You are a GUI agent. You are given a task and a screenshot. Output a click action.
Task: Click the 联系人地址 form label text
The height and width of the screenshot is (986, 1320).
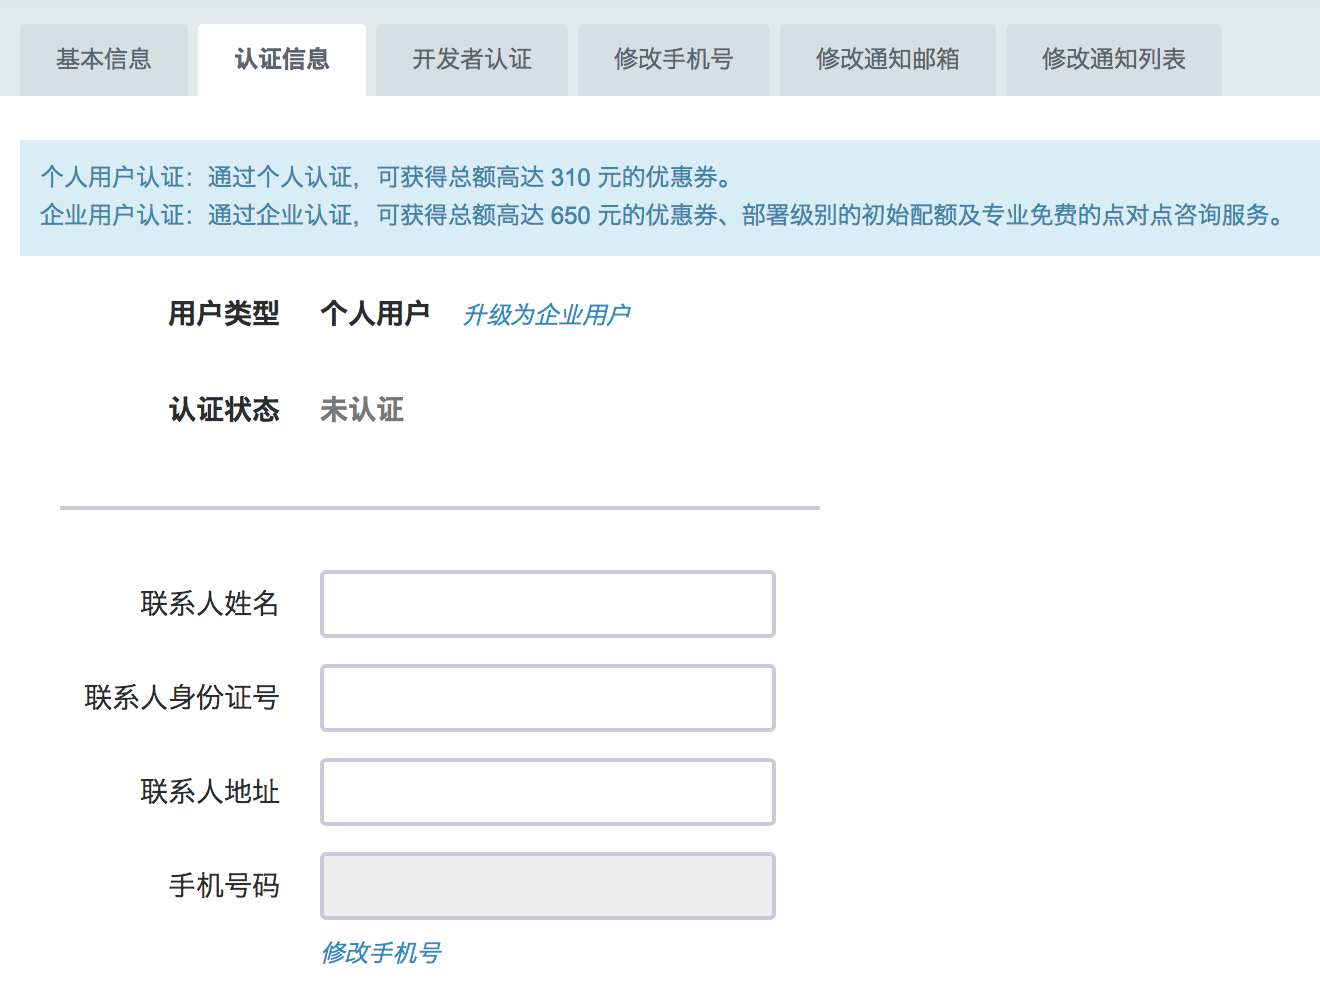(x=210, y=792)
